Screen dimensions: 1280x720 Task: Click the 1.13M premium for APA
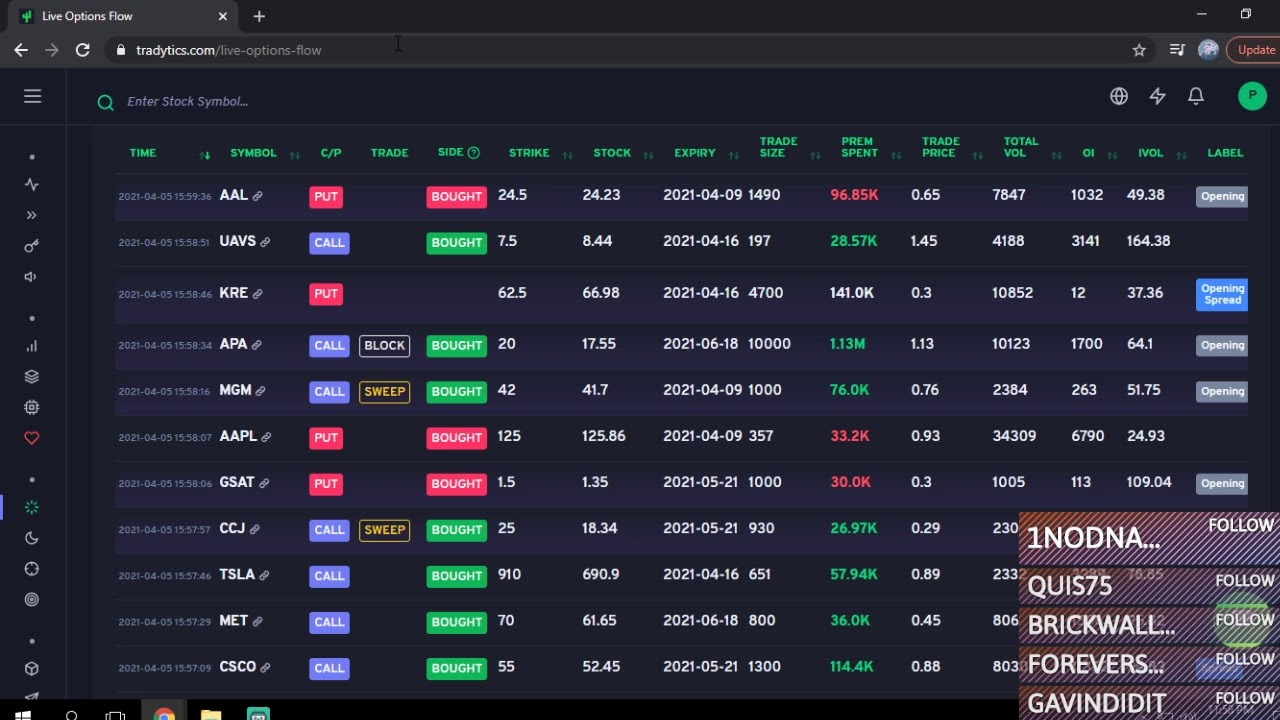[x=848, y=344]
